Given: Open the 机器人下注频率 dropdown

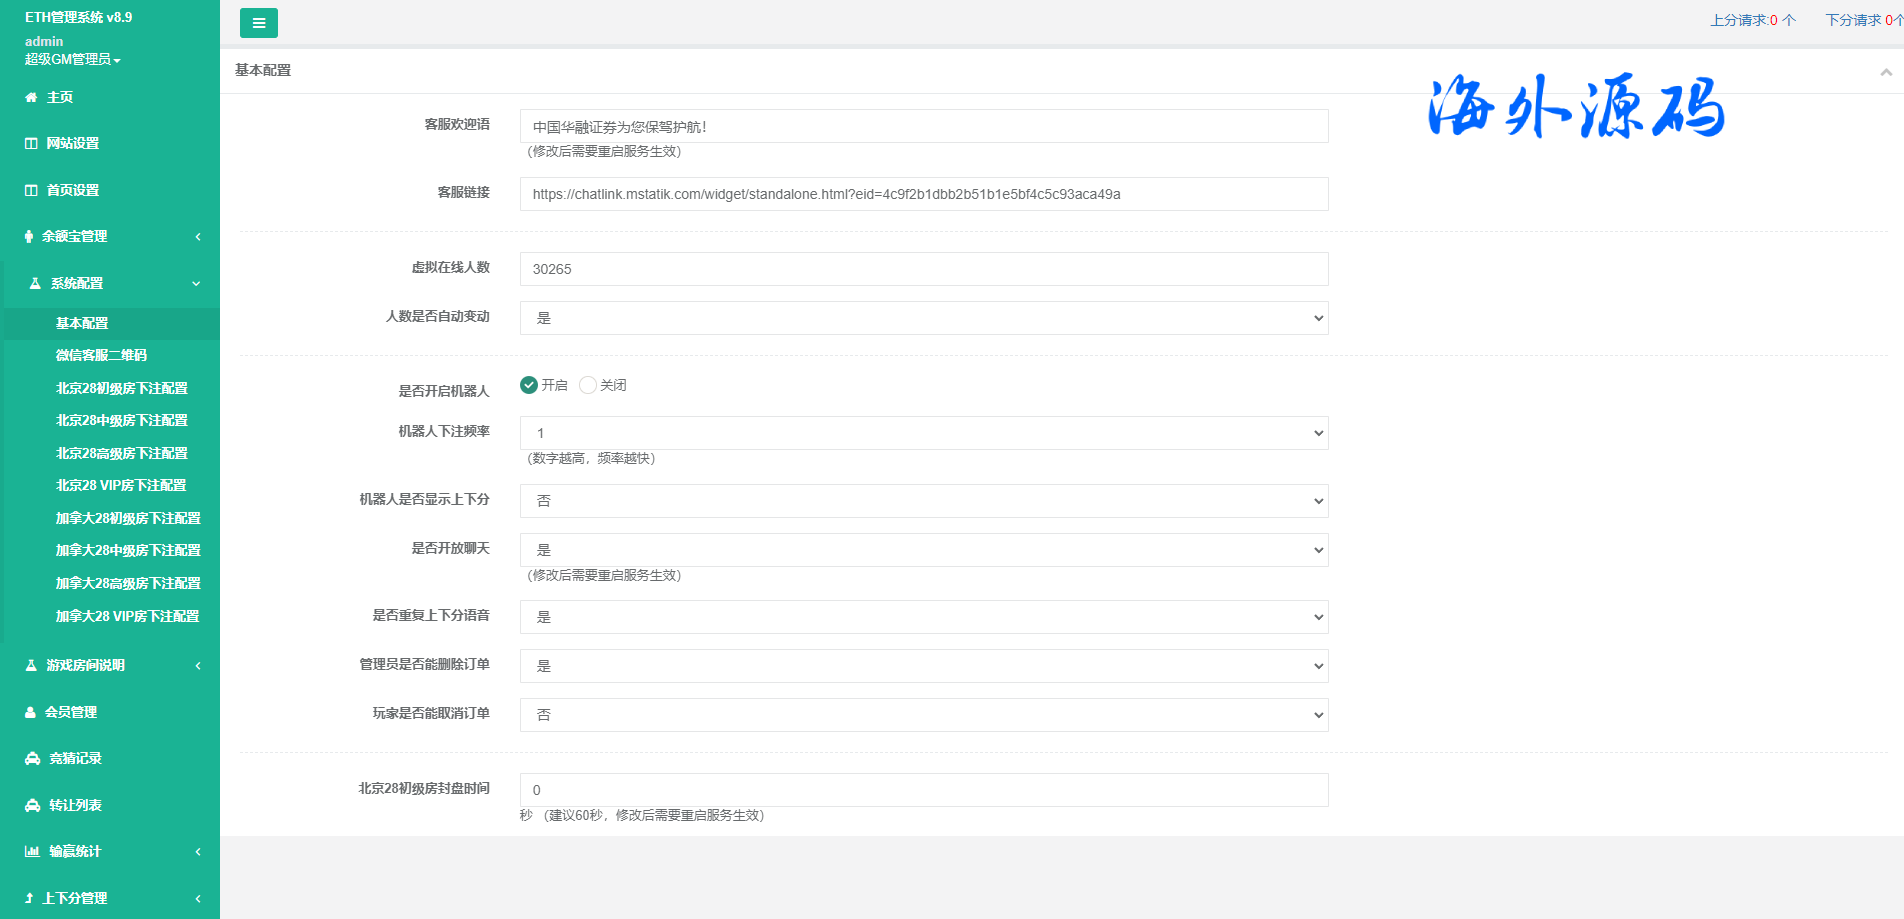Looking at the screenshot, I should pos(923,433).
